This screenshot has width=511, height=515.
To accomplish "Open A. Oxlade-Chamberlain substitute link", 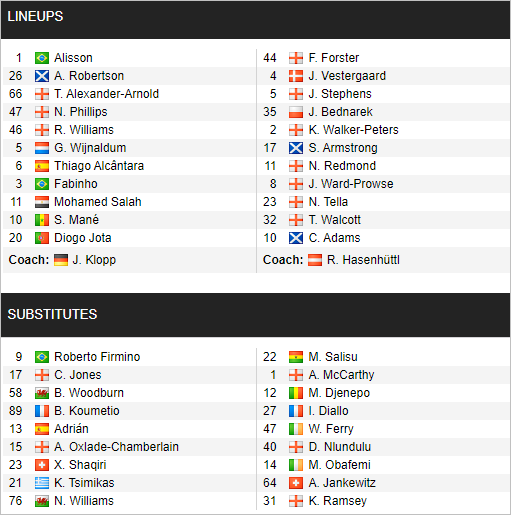I will coord(116,447).
